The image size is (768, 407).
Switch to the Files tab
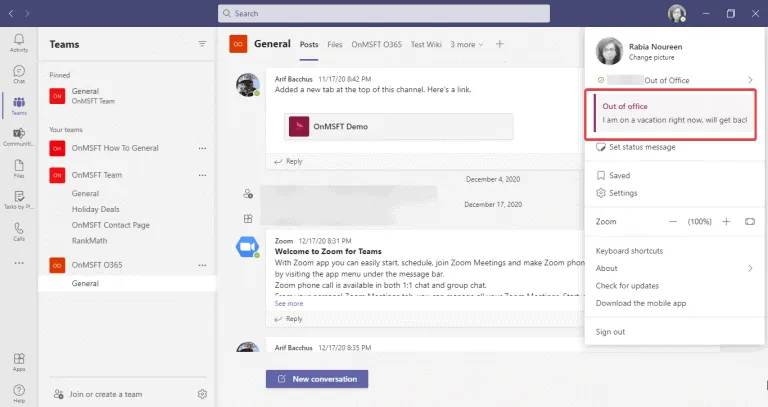334,45
